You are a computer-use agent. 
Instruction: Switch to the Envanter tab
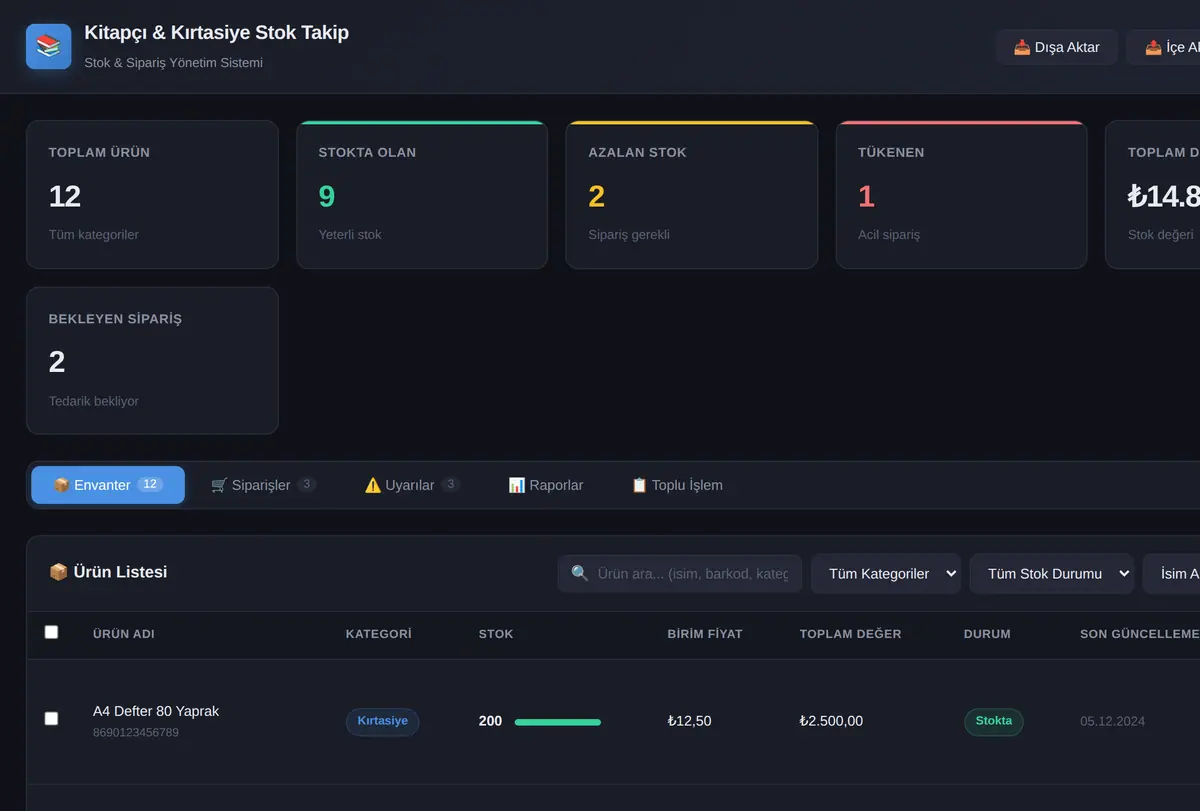coord(108,485)
